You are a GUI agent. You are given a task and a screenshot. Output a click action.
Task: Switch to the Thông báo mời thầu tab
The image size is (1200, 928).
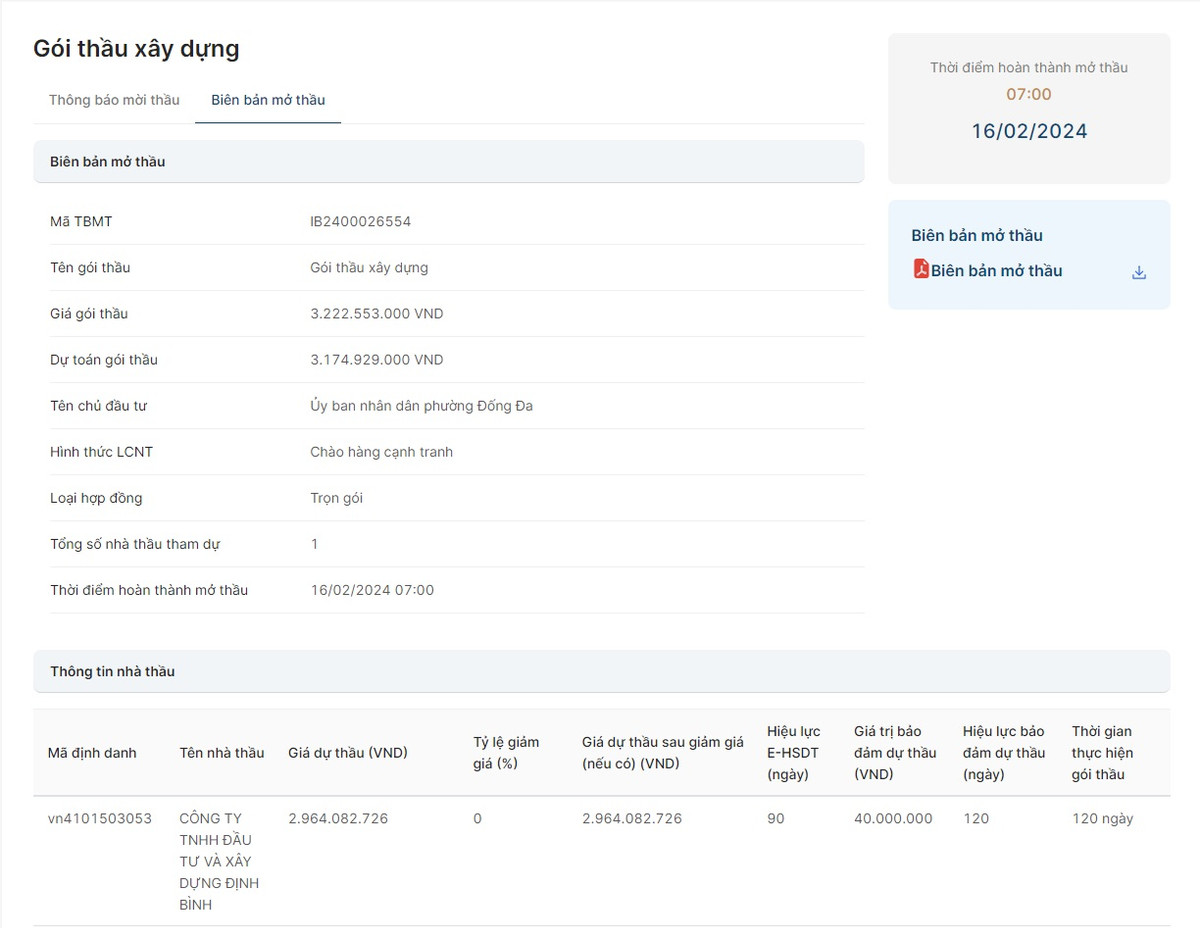pos(114,100)
